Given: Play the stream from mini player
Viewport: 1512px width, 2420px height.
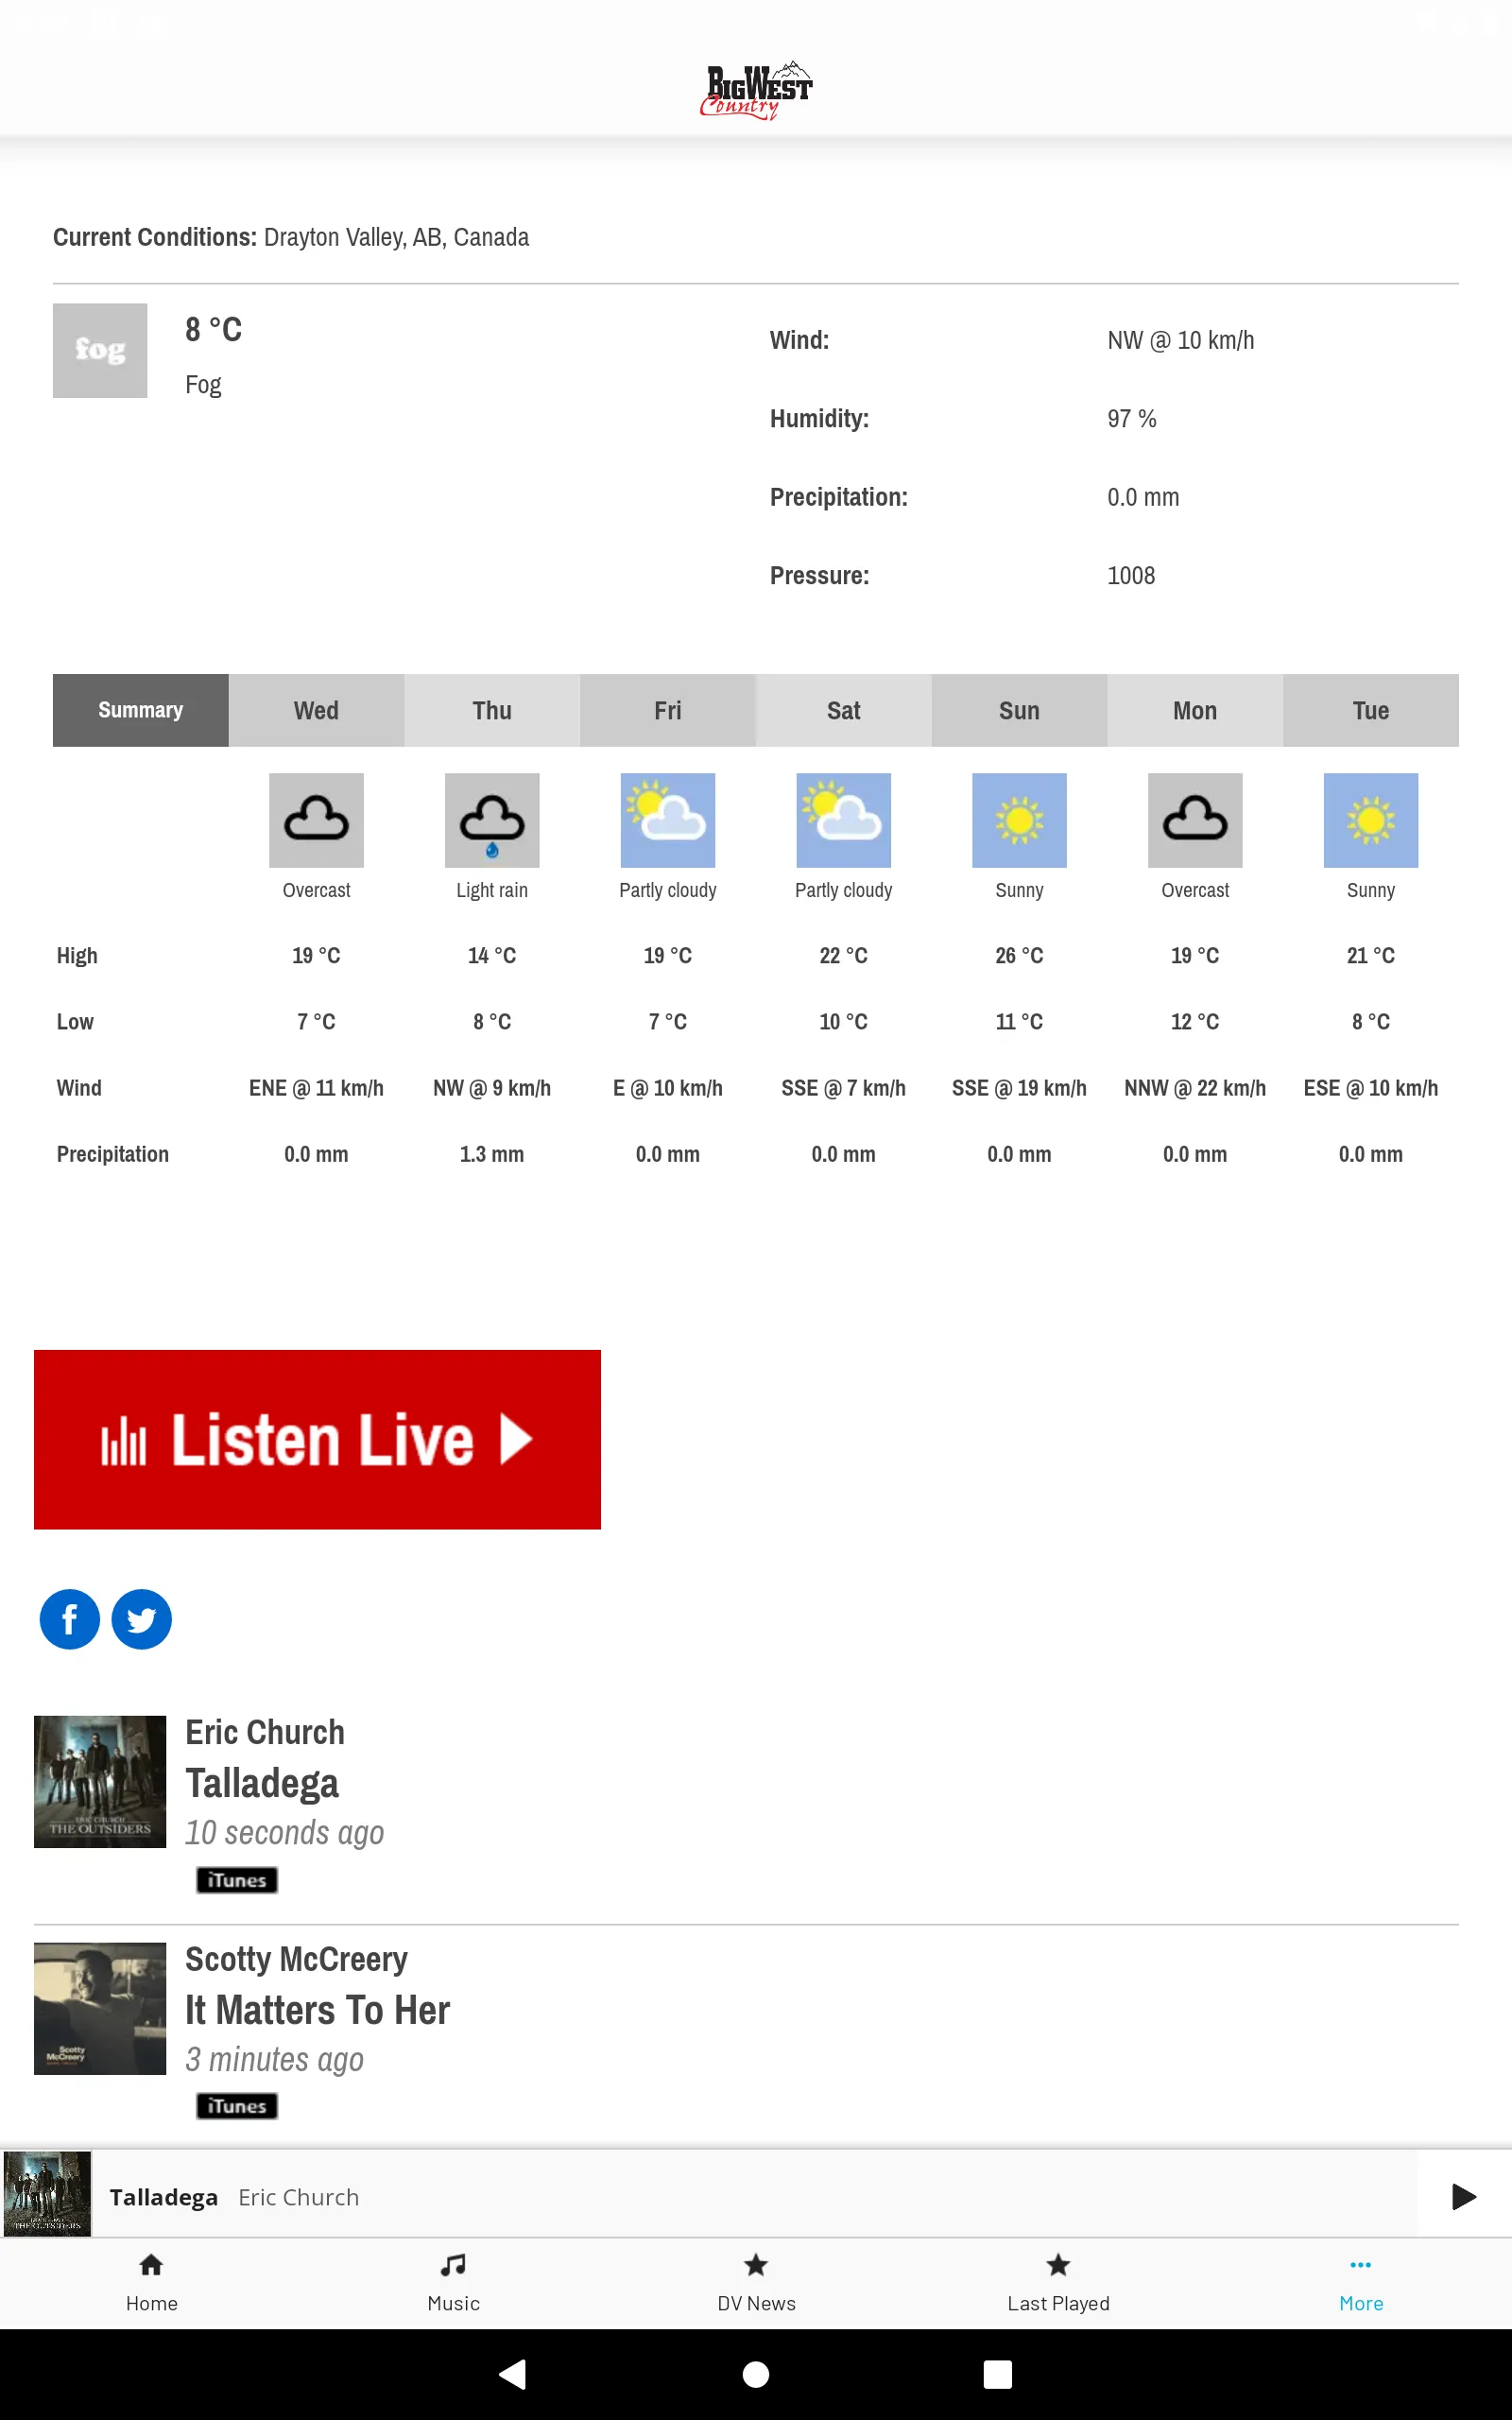Looking at the screenshot, I should [x=1464, y=2196].
